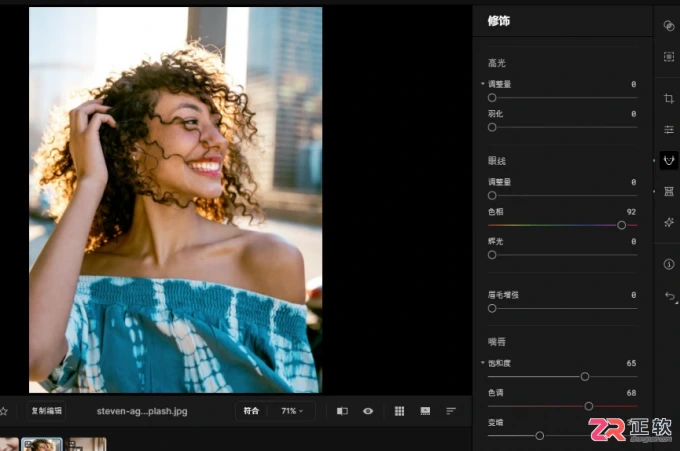The width and height of the screenshot is (680, 451).
Task: Select the Crop tool
Action: coord(669,98)
